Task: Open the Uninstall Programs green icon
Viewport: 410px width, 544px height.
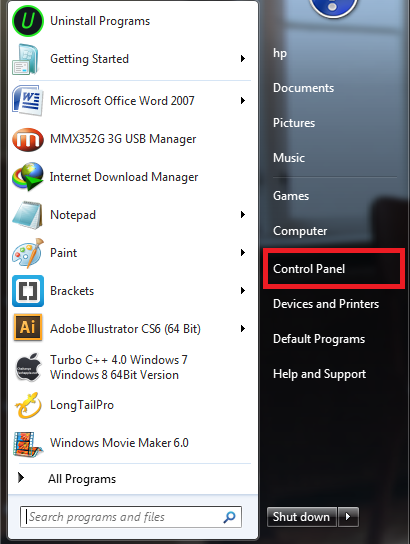Action: pos(28,21)
